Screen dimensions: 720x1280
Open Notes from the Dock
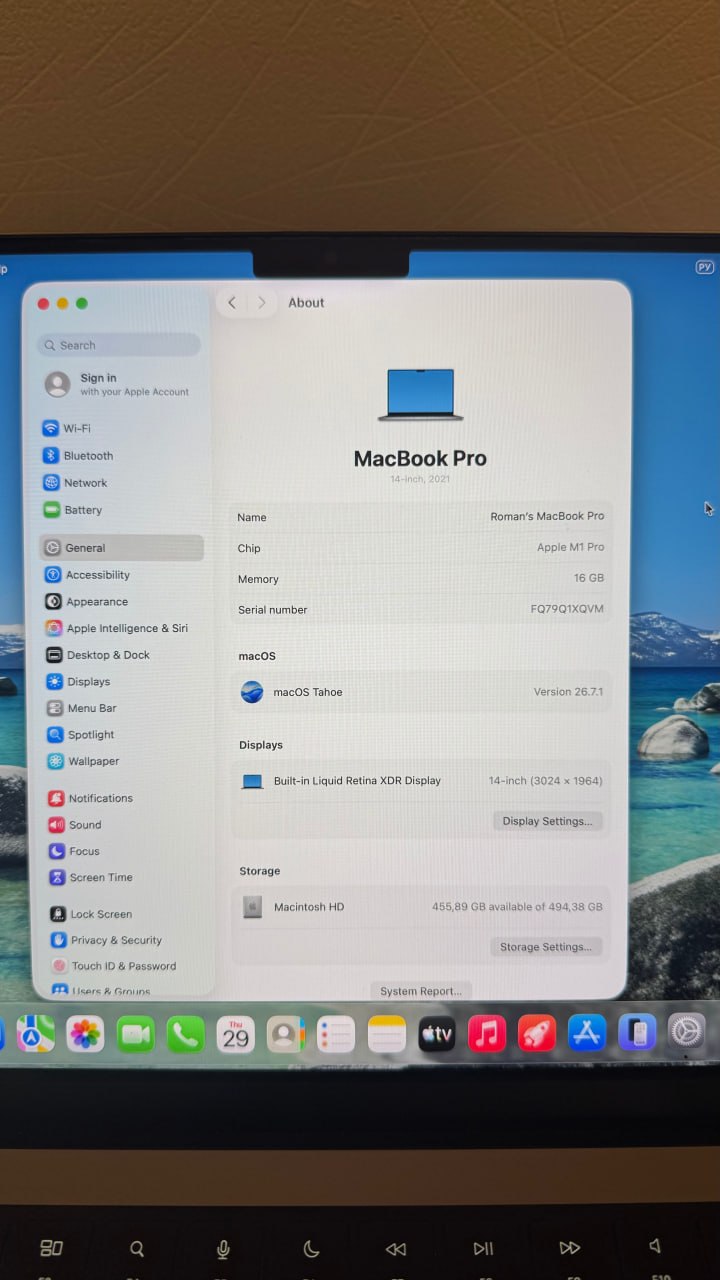(x=386, y=1033)
